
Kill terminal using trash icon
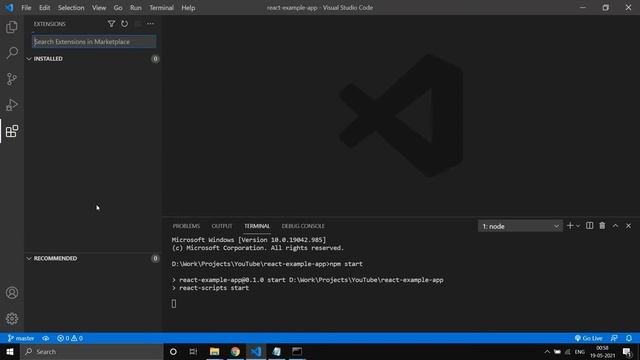tap(602, 226)
